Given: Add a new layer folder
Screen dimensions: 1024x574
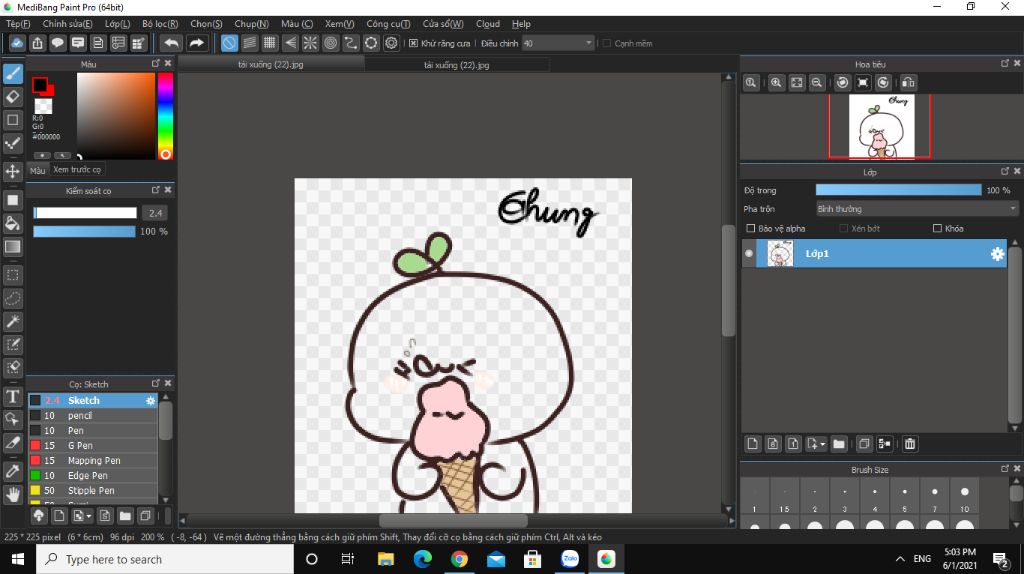Looking at the screenshot, I should (839, 444).
